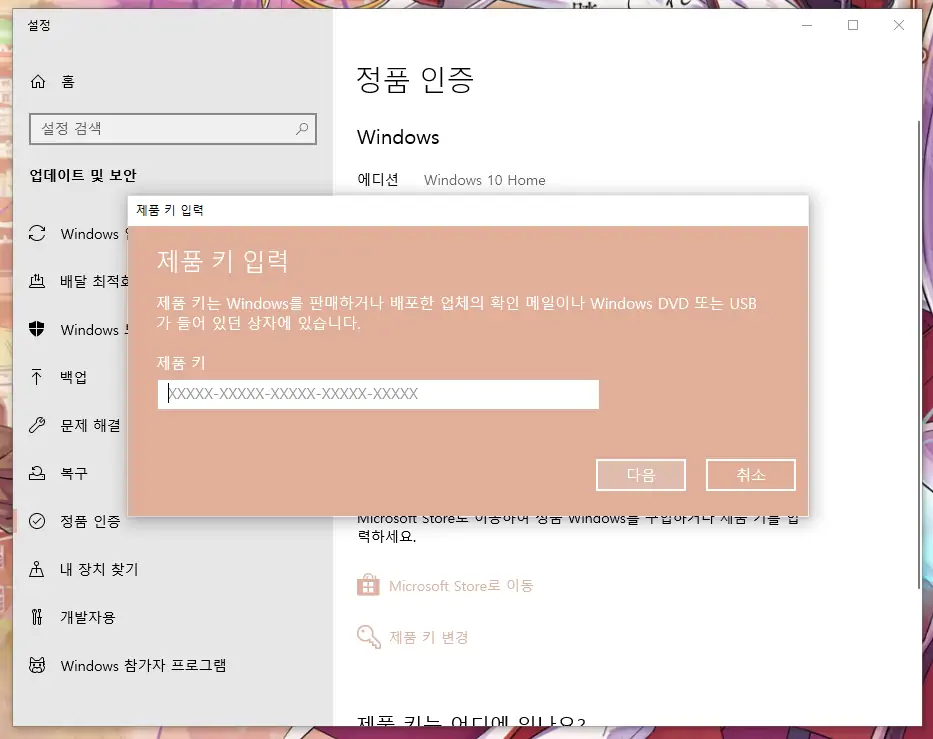Screen dimensions: 933x739
Task: Close the 설정 window
Action: pos(898,25)
